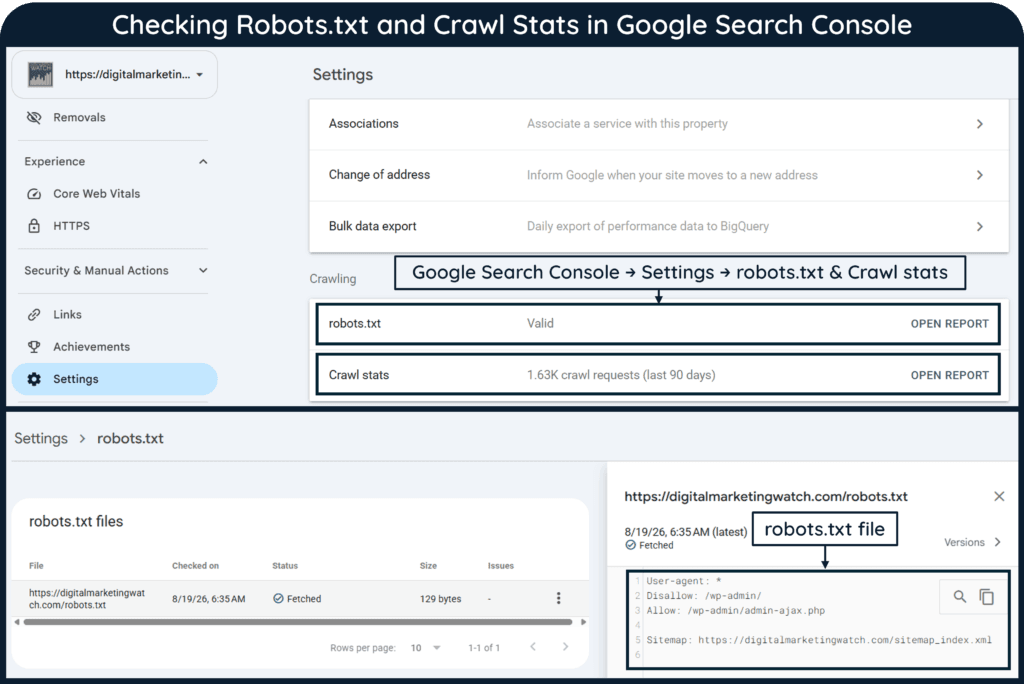Open Change of address setting
The width and height of the screenshot is (1024, 684).
click(658, 175)
